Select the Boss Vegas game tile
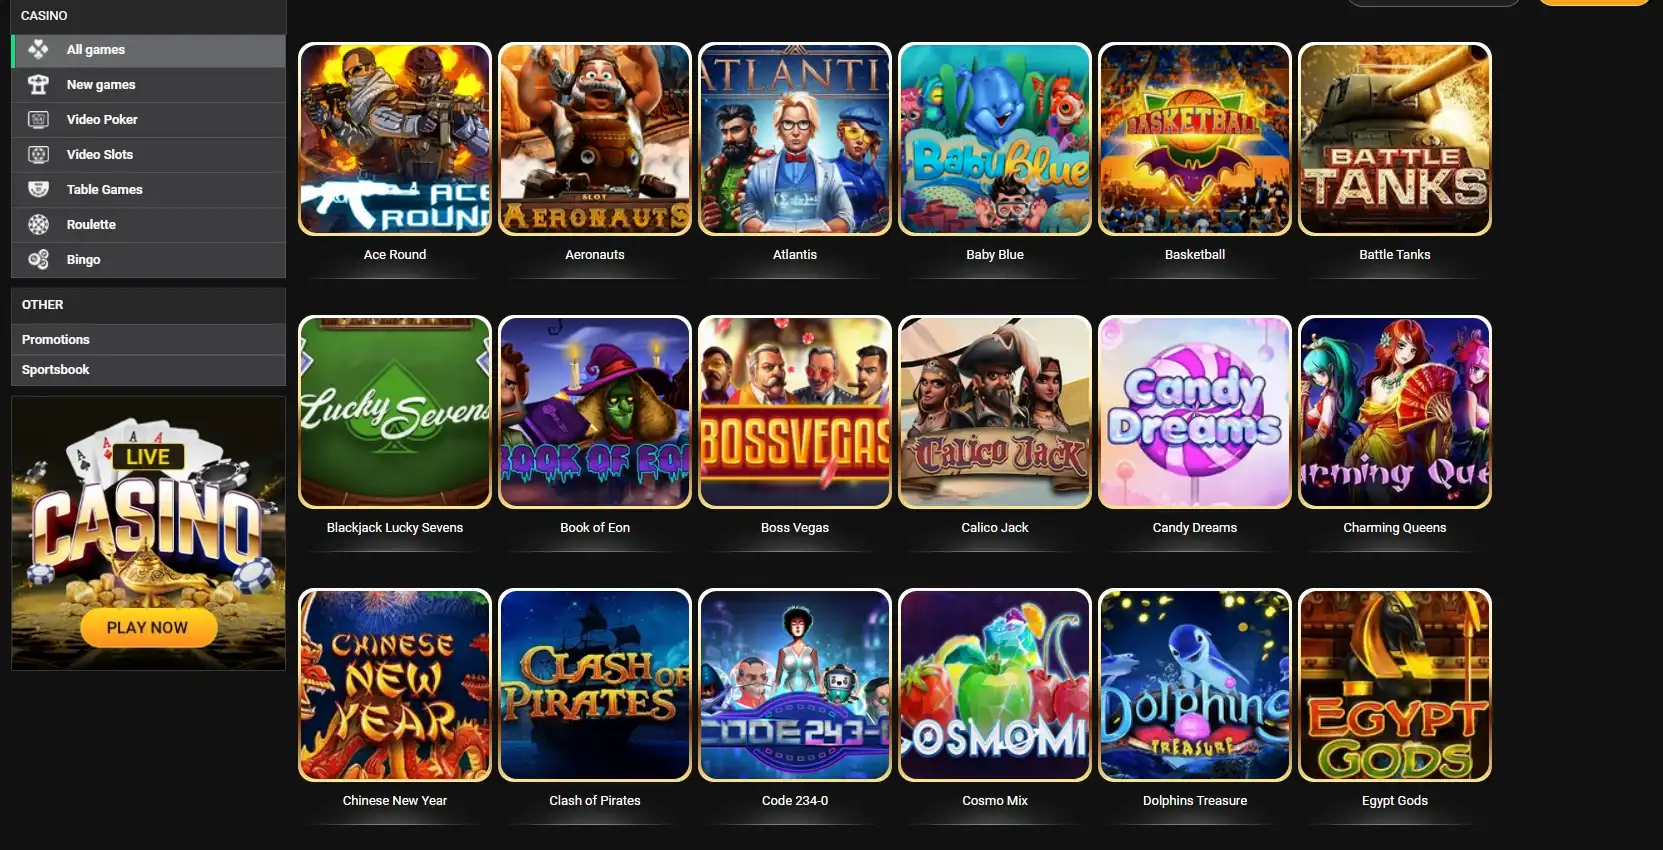1663x850 pixels. (x=795, y=412)
